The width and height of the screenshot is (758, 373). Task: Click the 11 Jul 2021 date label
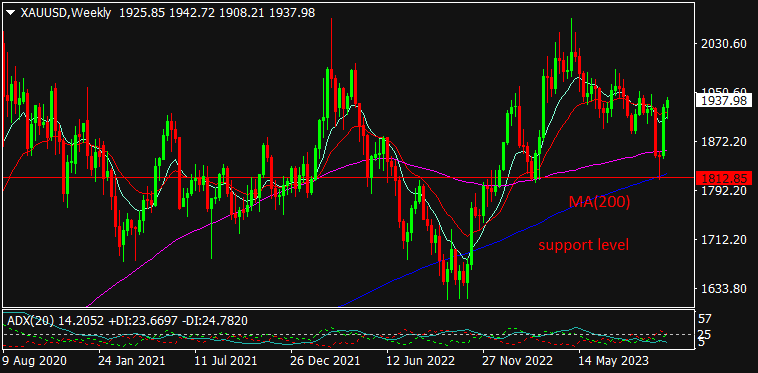[227, 361]
